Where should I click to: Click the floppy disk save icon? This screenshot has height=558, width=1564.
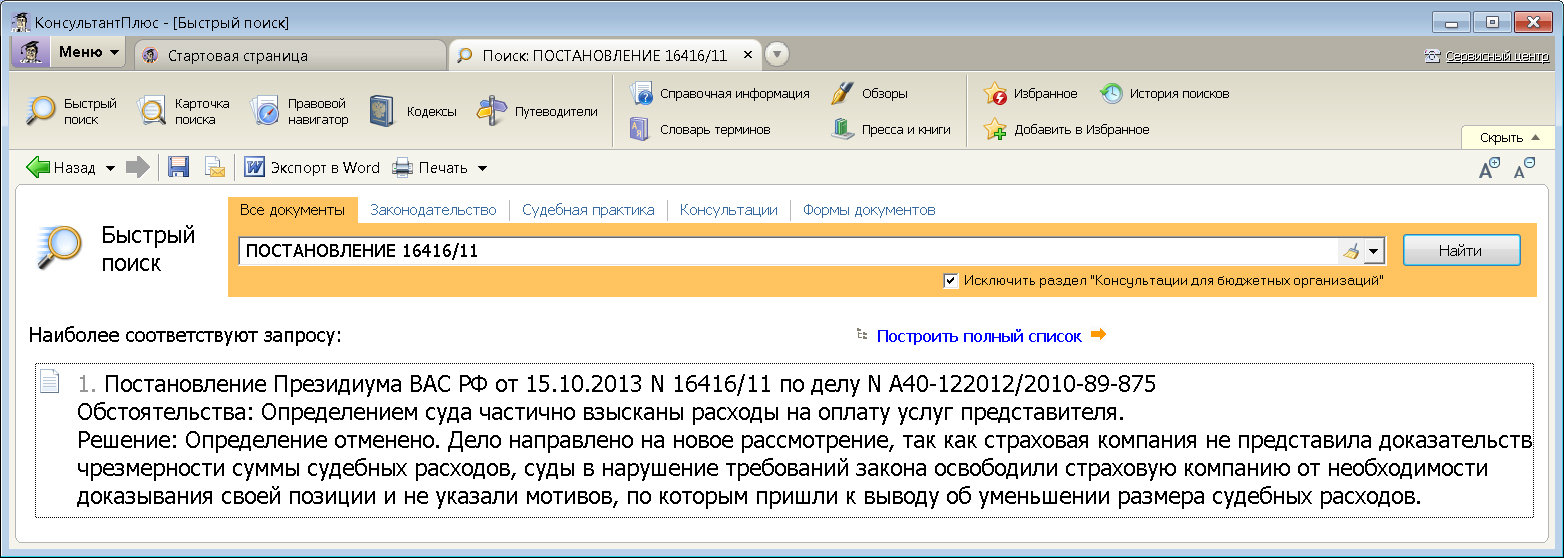pos(179,167)
